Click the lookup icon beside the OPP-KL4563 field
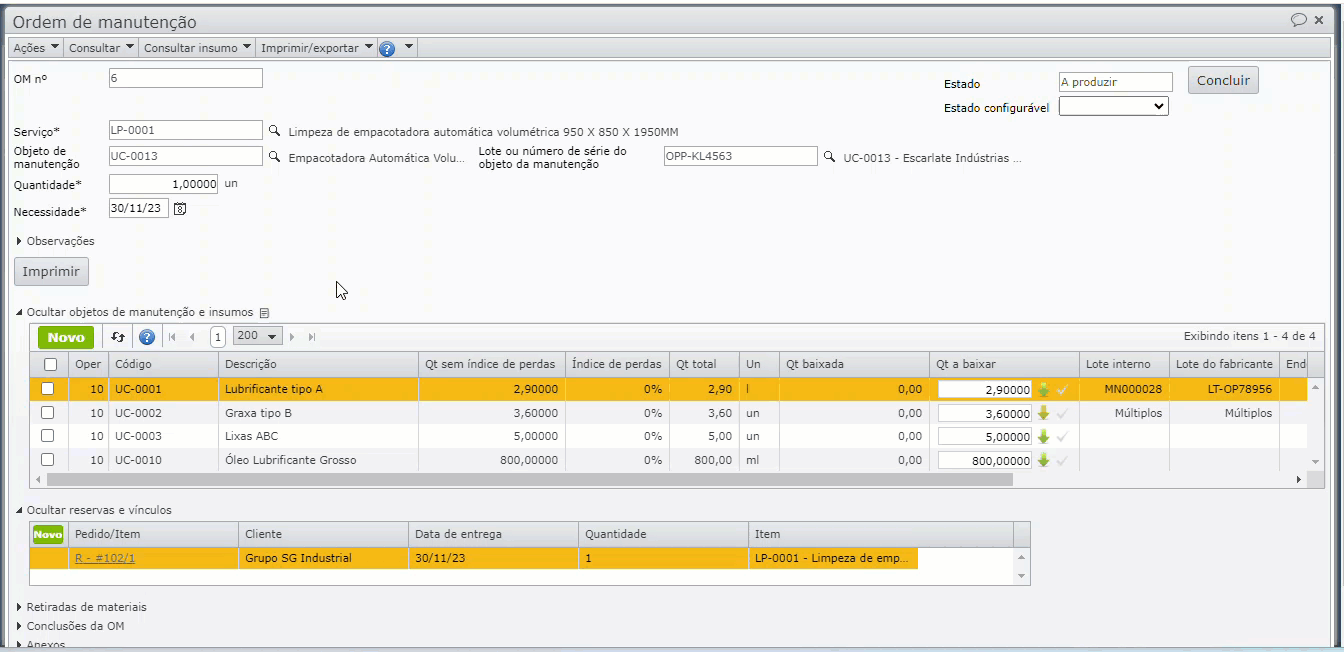The height and width of the screenshot is (652, 1344). coord(829,157)
